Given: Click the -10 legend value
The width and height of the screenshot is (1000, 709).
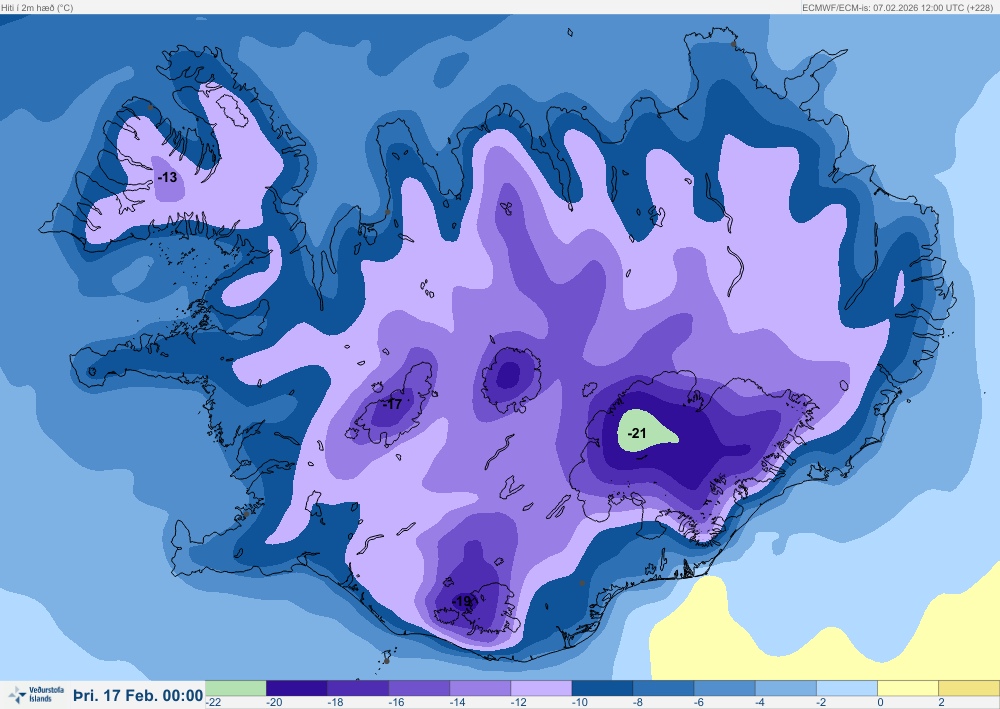Looking at the screenshot, I should click(x=580, y=703).
